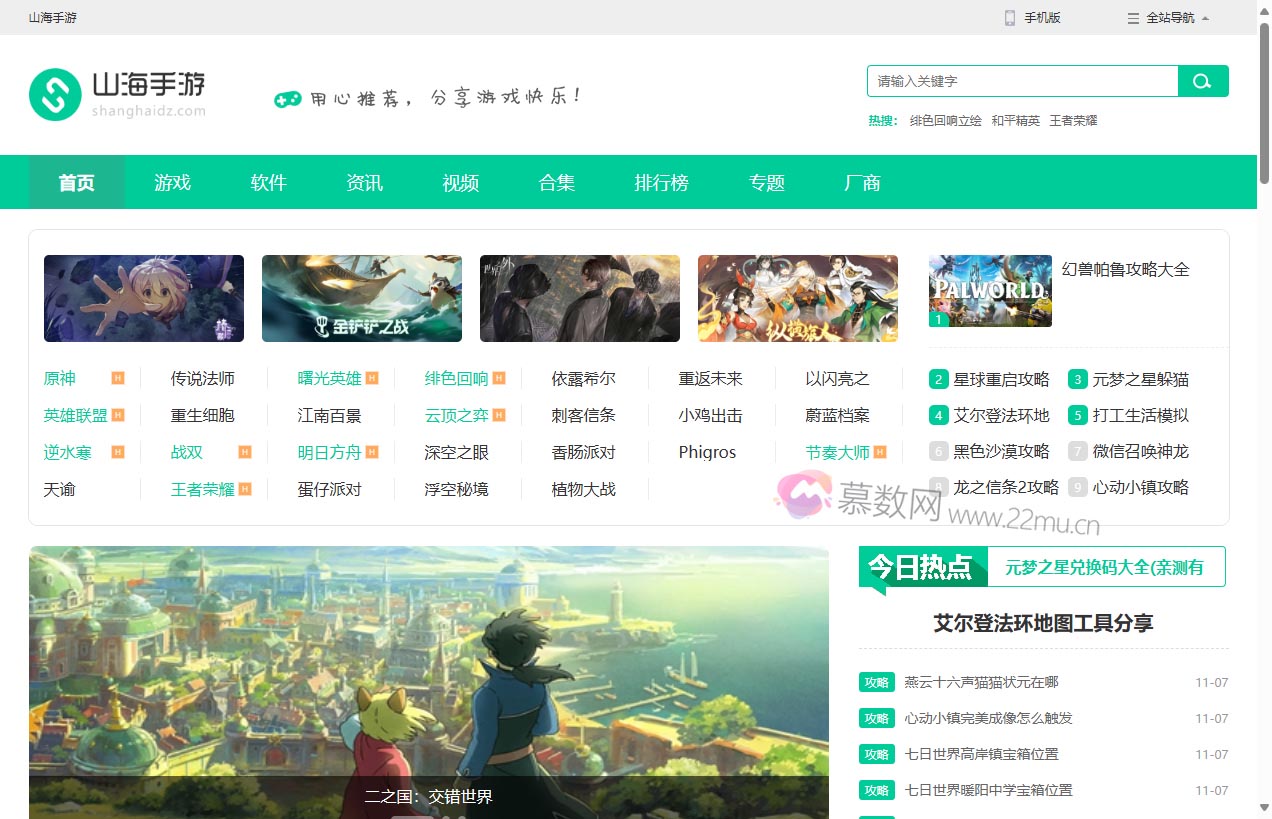Click the 全站导航 hamburger icon
1272x819 pixels.
(1133, 17)
